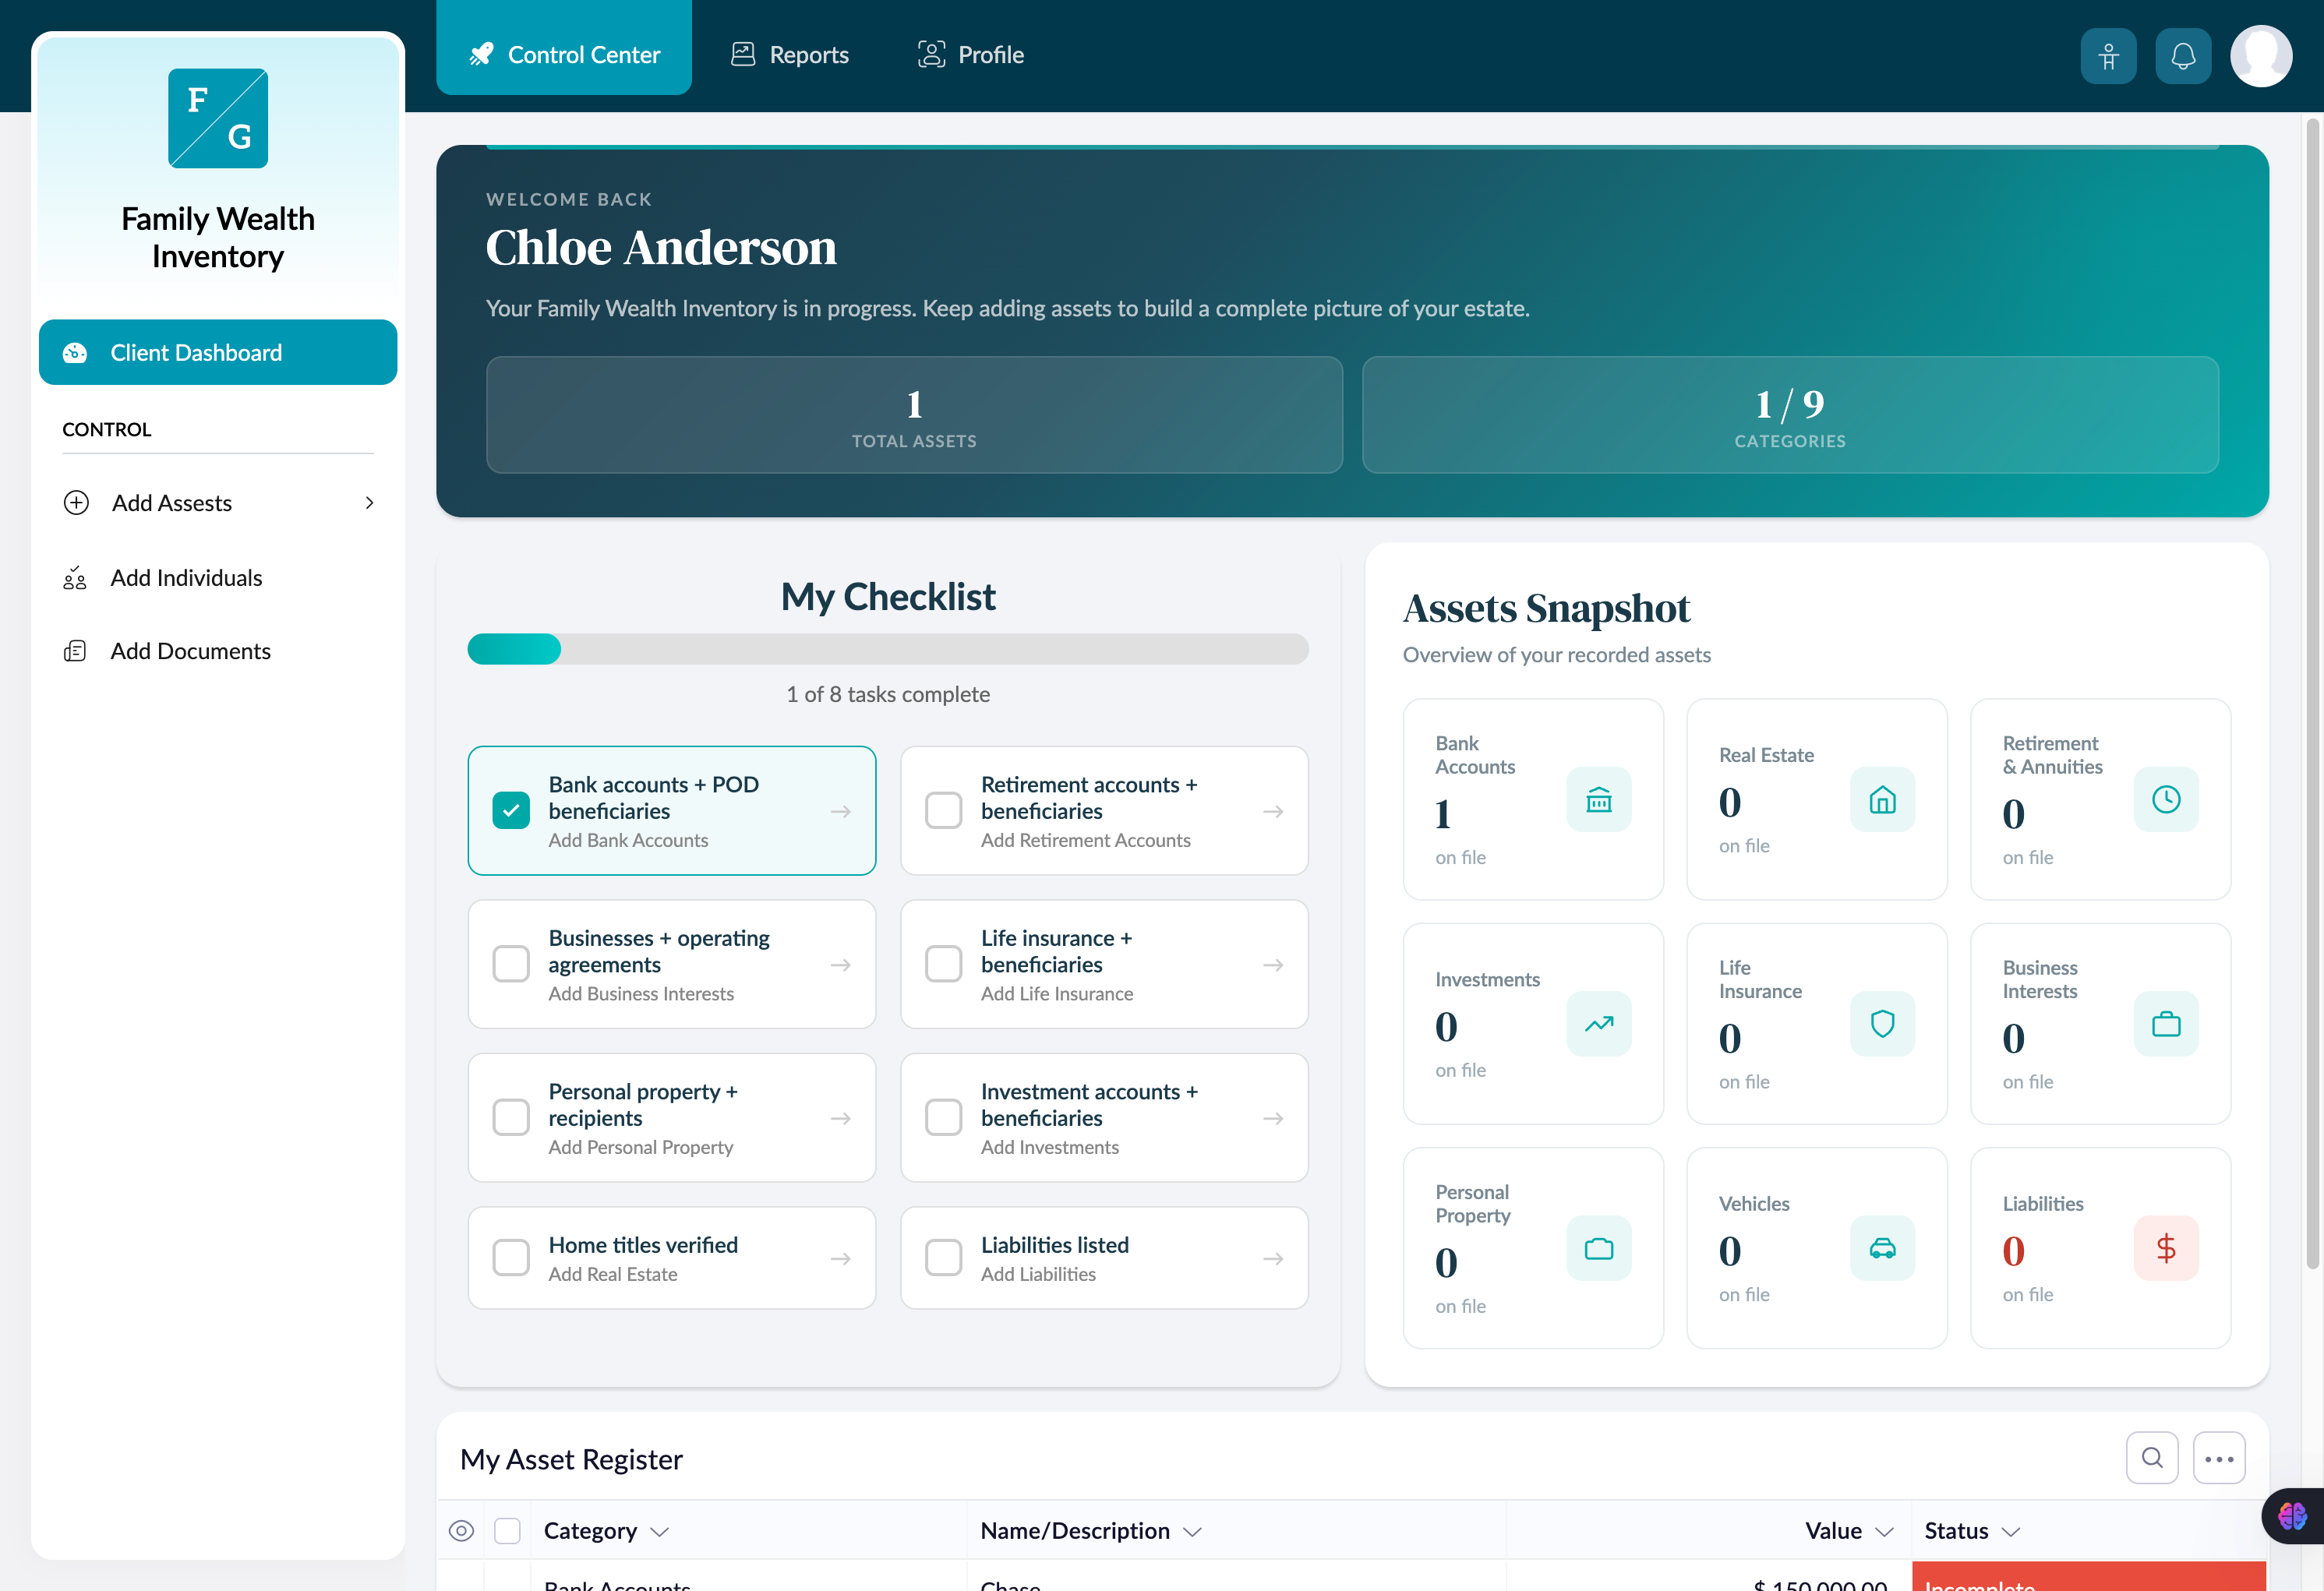Click the Investments trending chart icon
The height and width of the screenshot is (1591, 2324).
1598,1024
